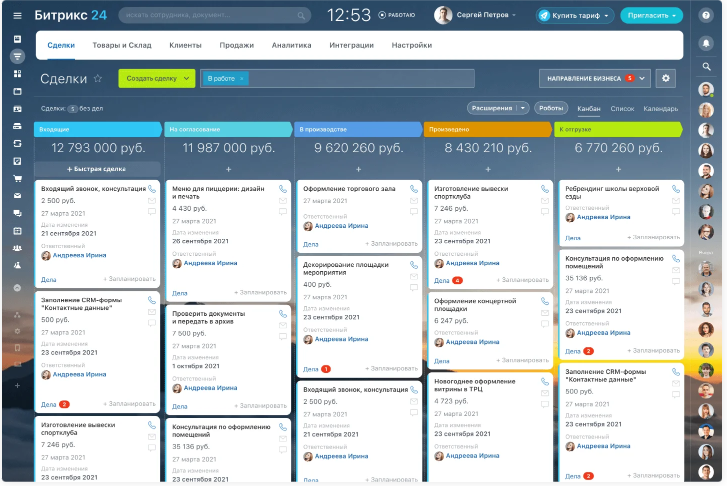The image size is (727, 486).
Task: Open the chat bubbles icon in left sidebar
Action: tap(17, 213)
